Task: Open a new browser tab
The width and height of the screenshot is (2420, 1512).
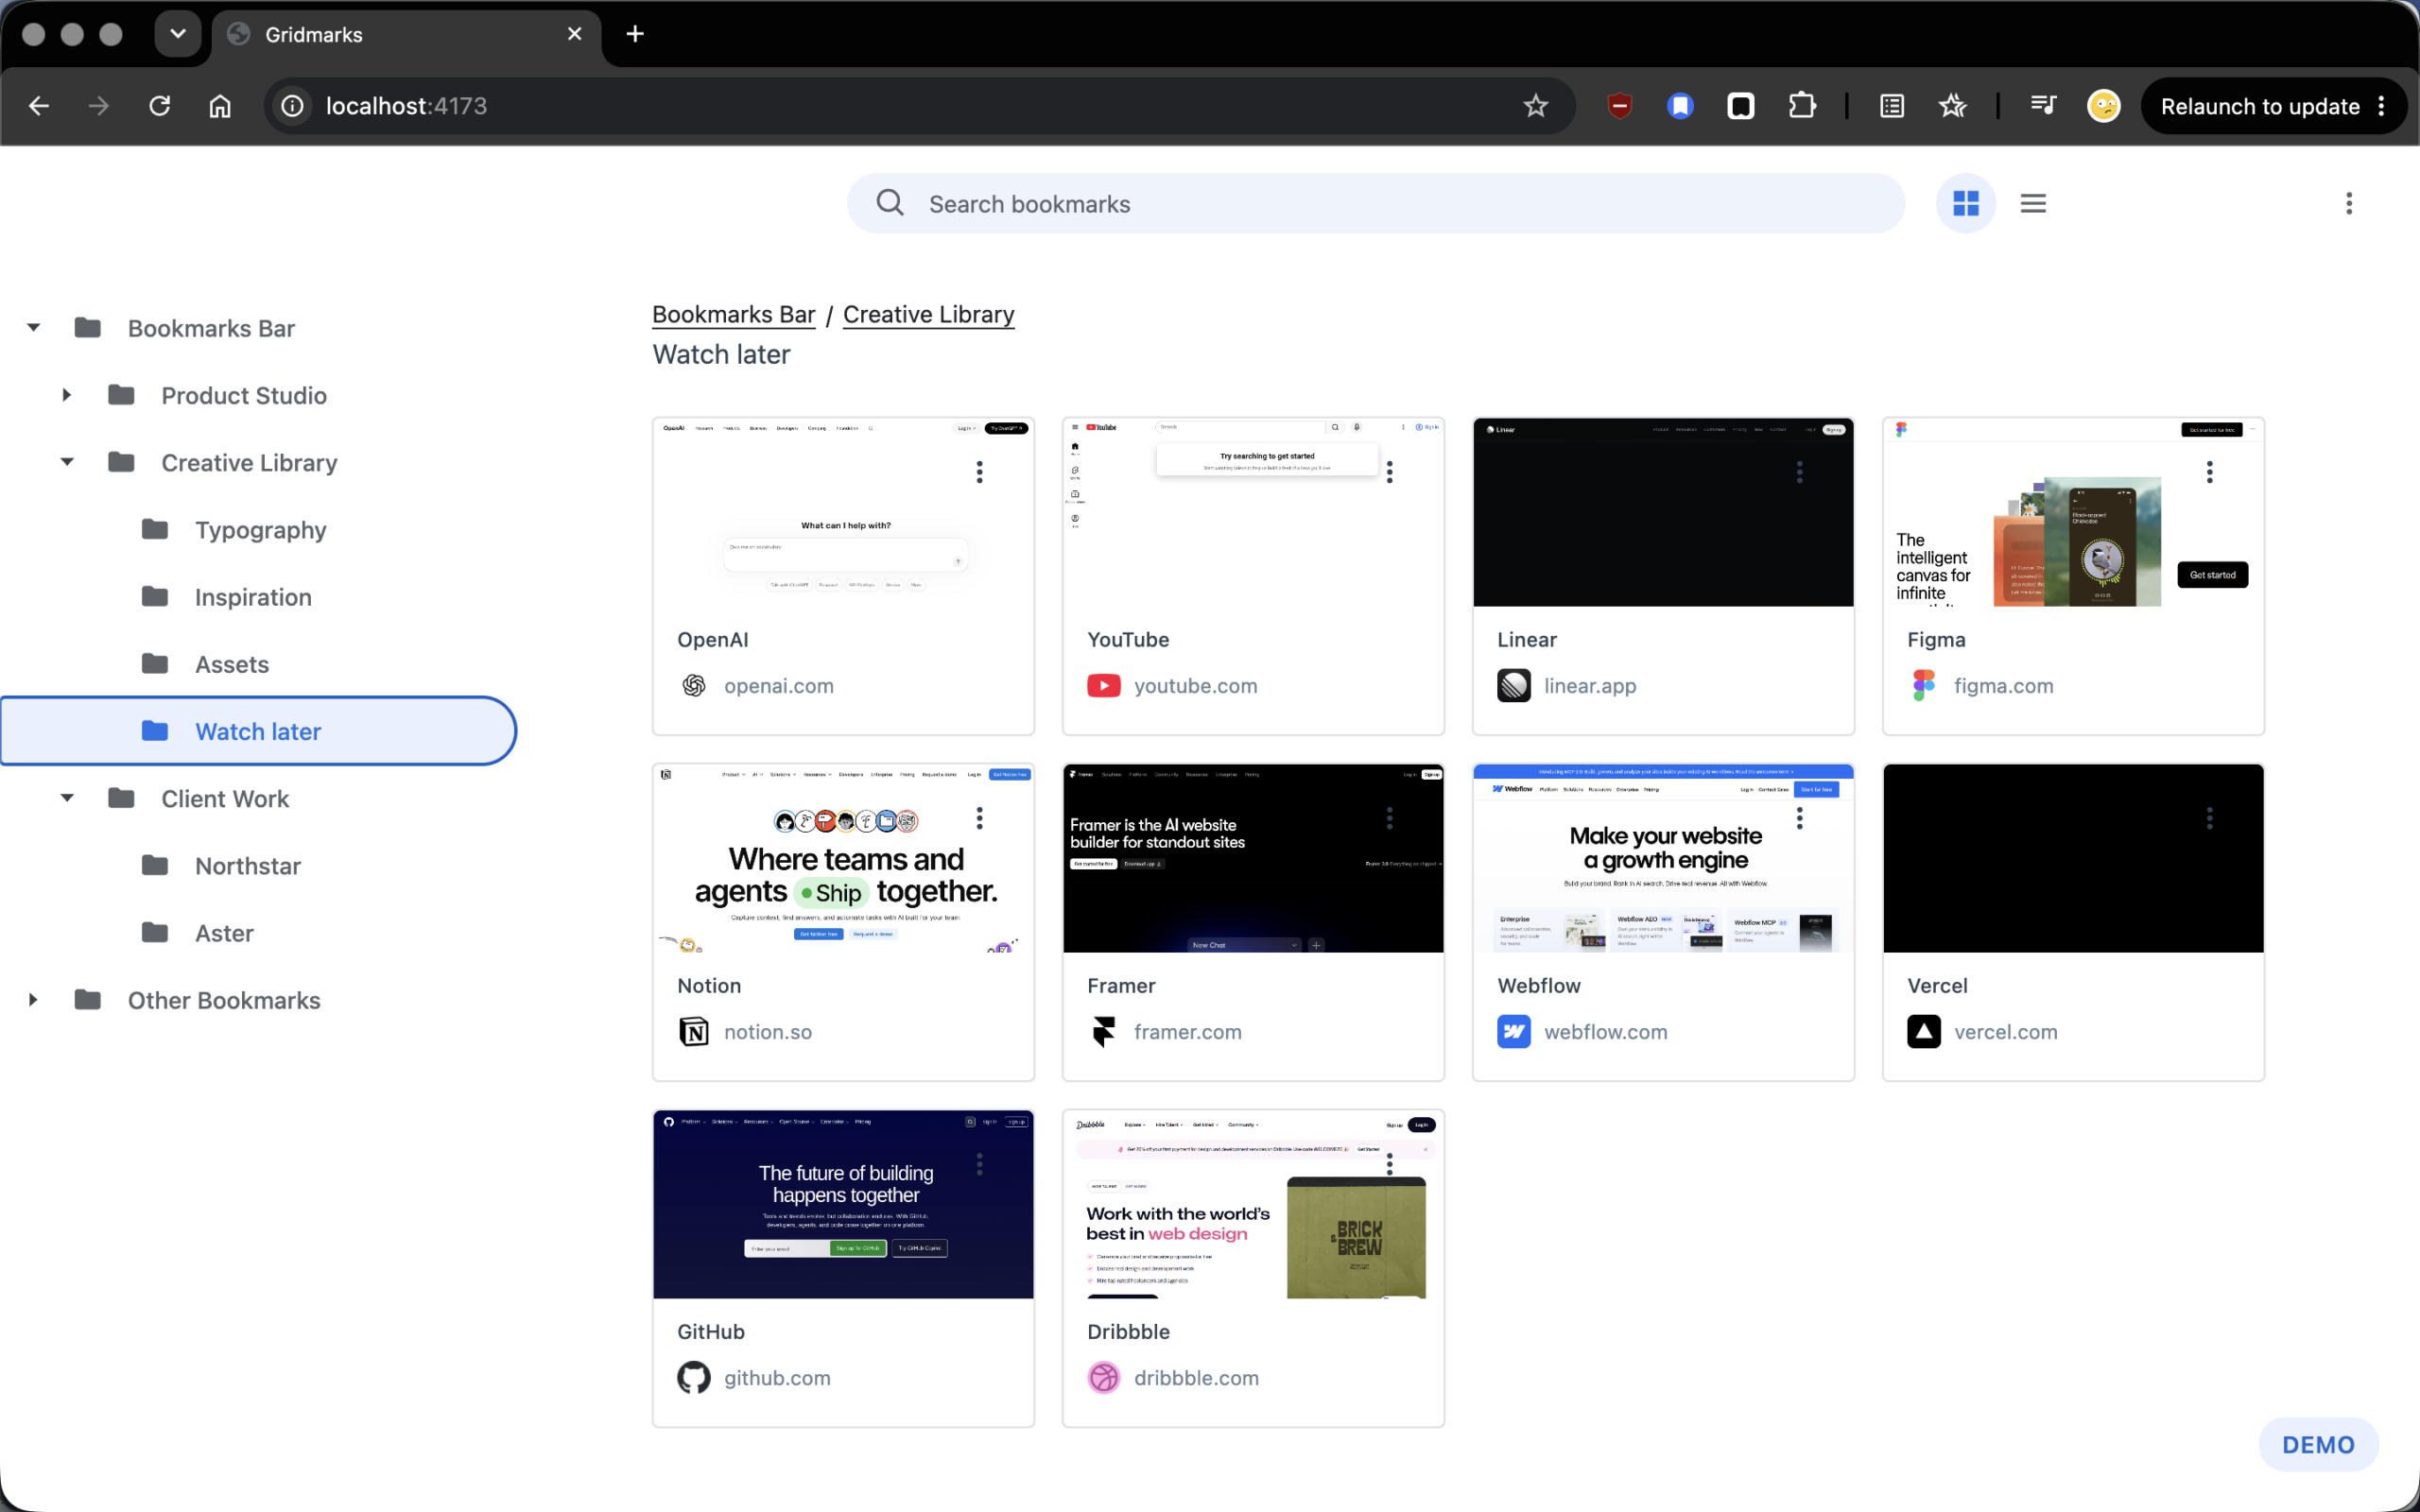Action: pyautogui.click(x=635, y=34)
